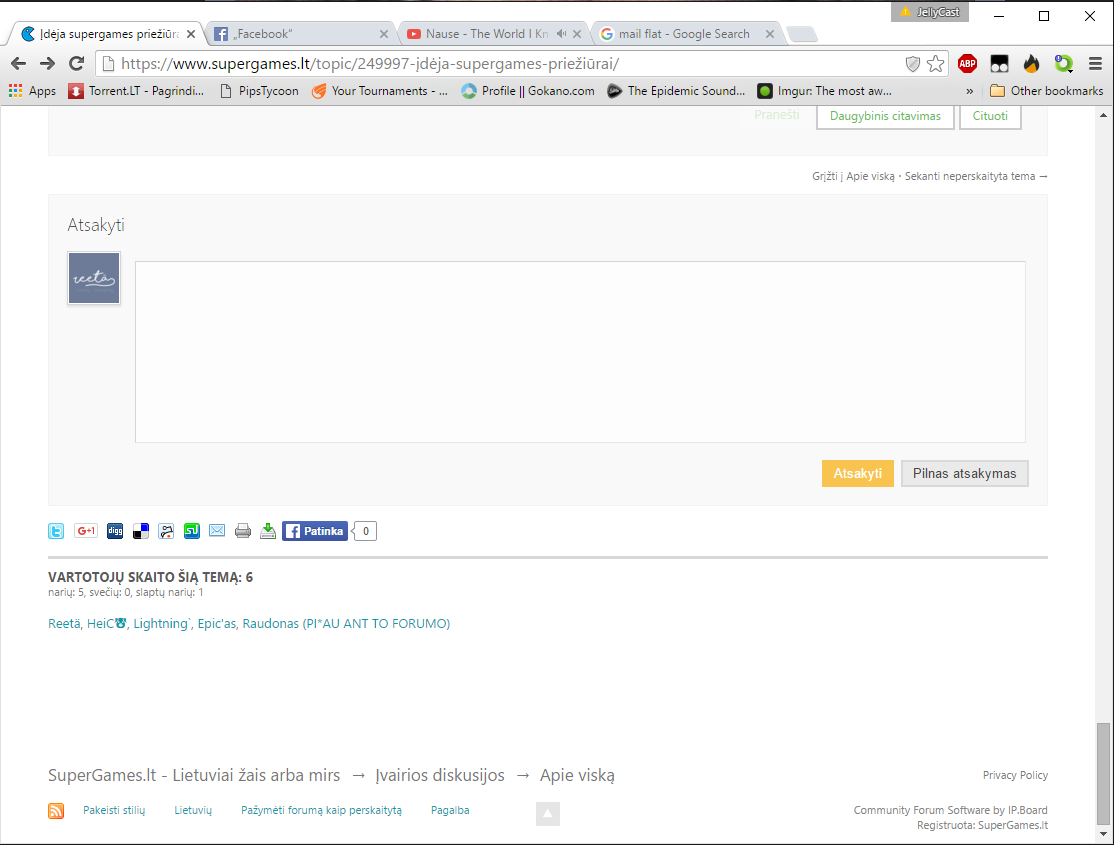Click shield icon in address bar
1114x845 pixels.
[913, 64]
